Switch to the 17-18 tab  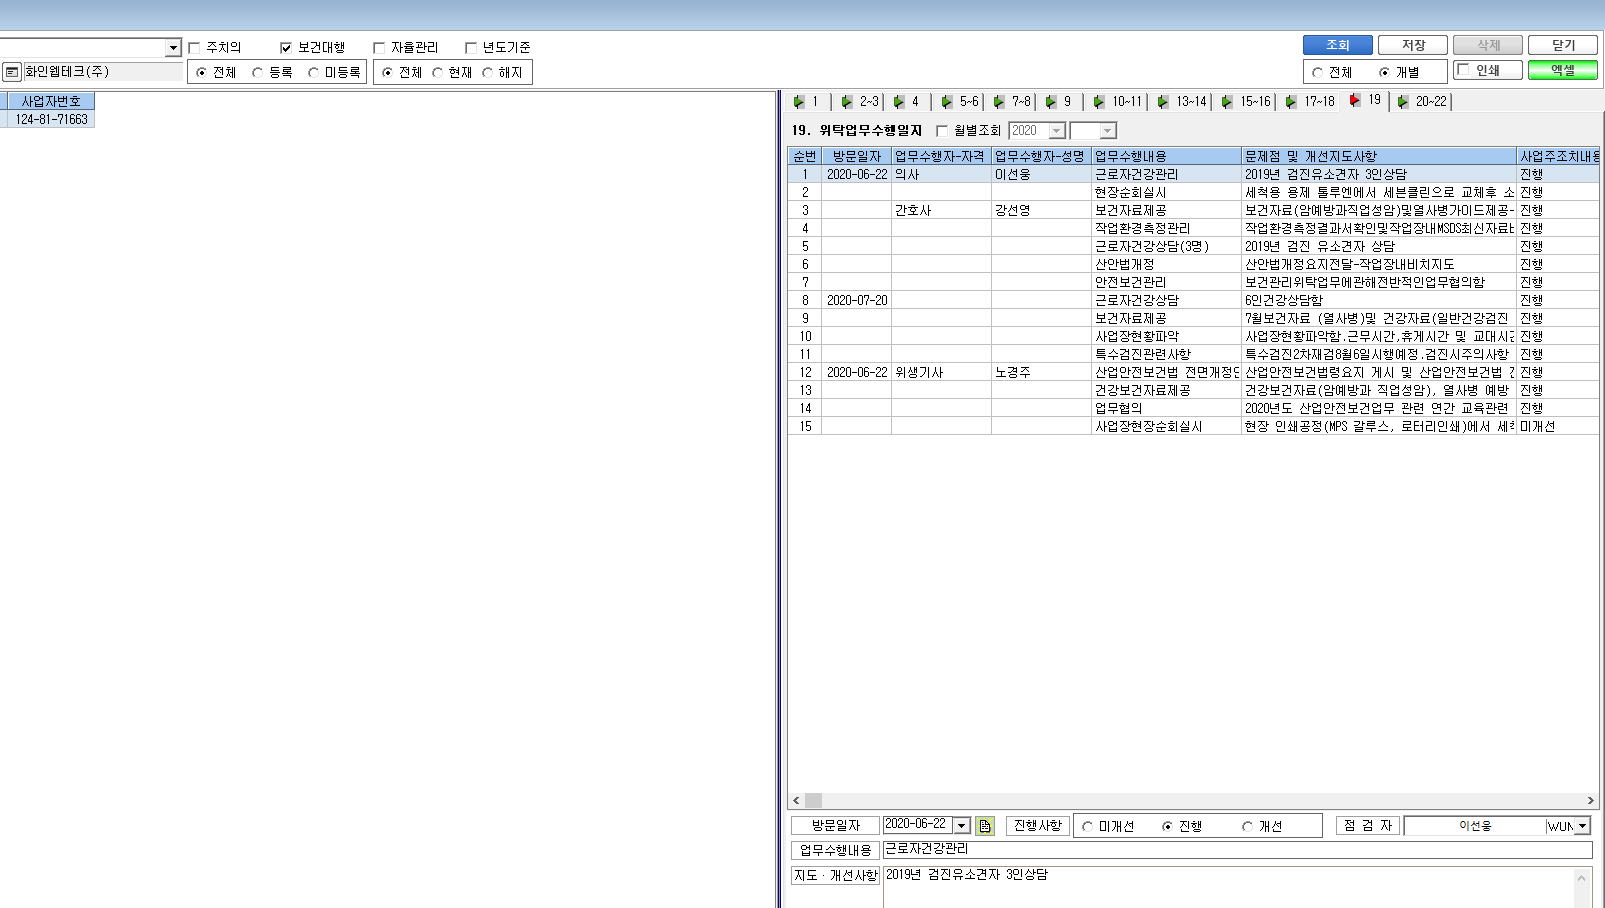coord(1309,102)
